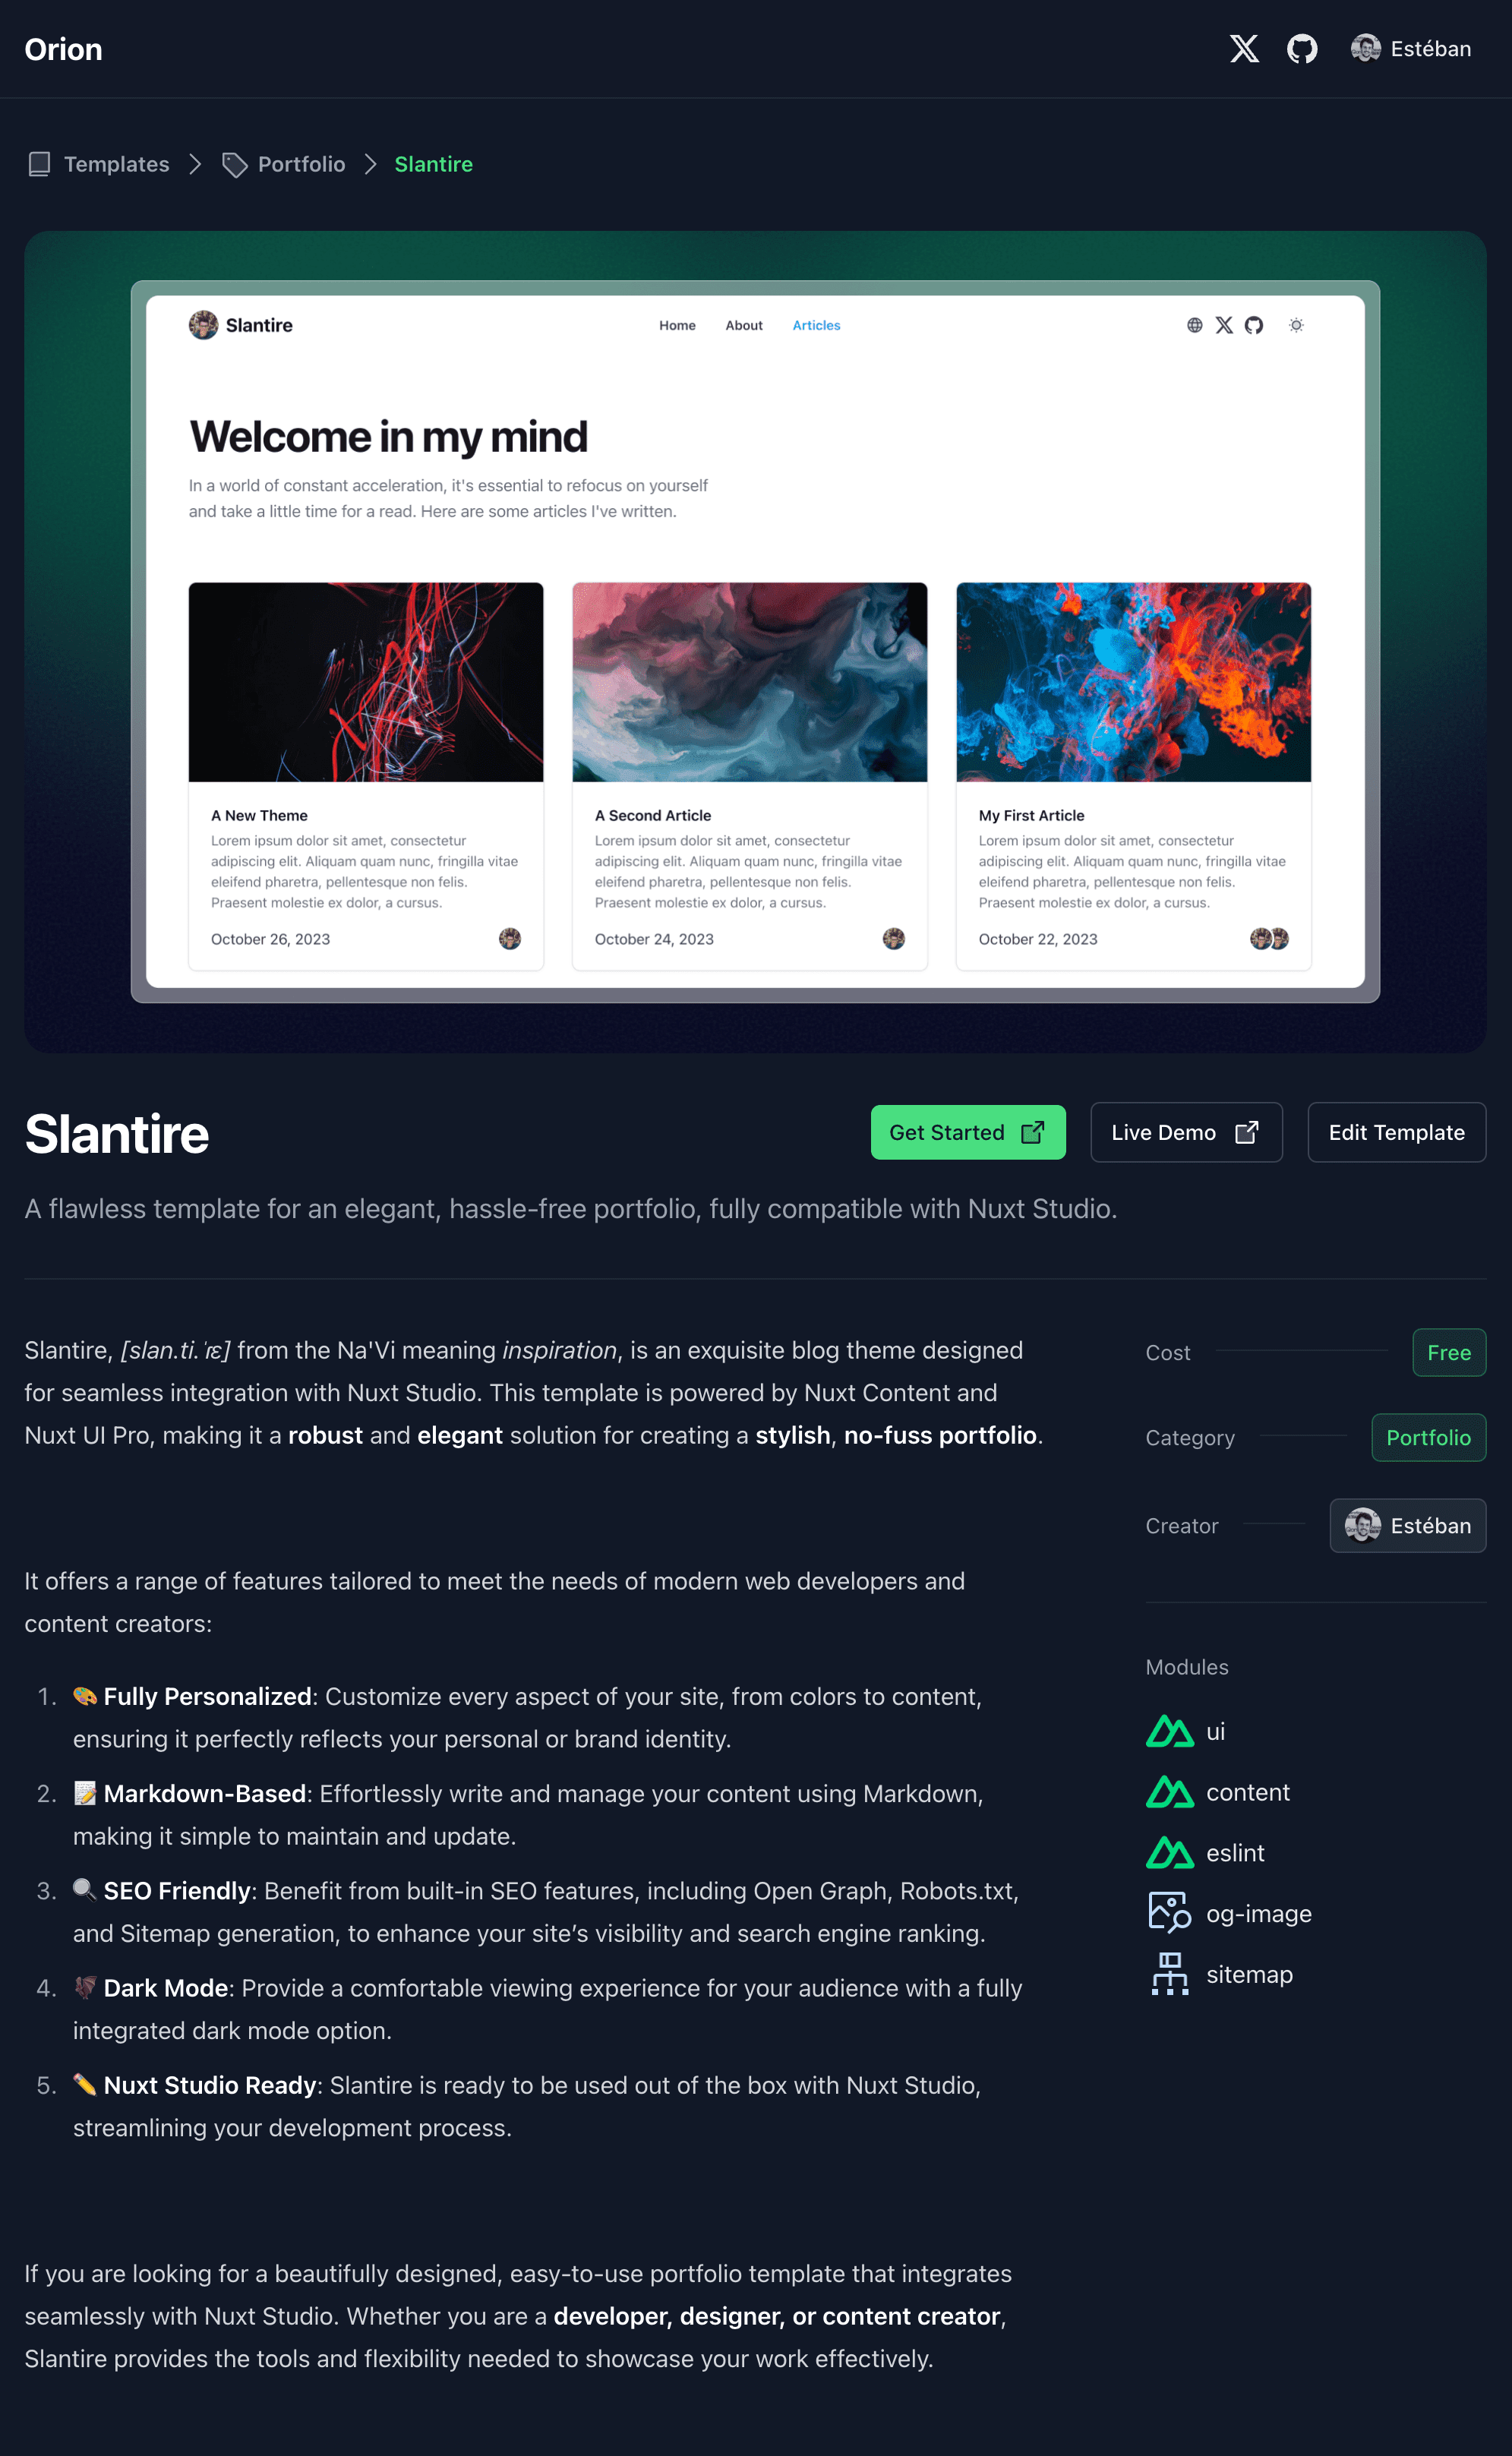Image resolution: width=1512 pixels, height=2456 pixels.
Task: Click the eslint module icon
Action: pos(1165,1852)
